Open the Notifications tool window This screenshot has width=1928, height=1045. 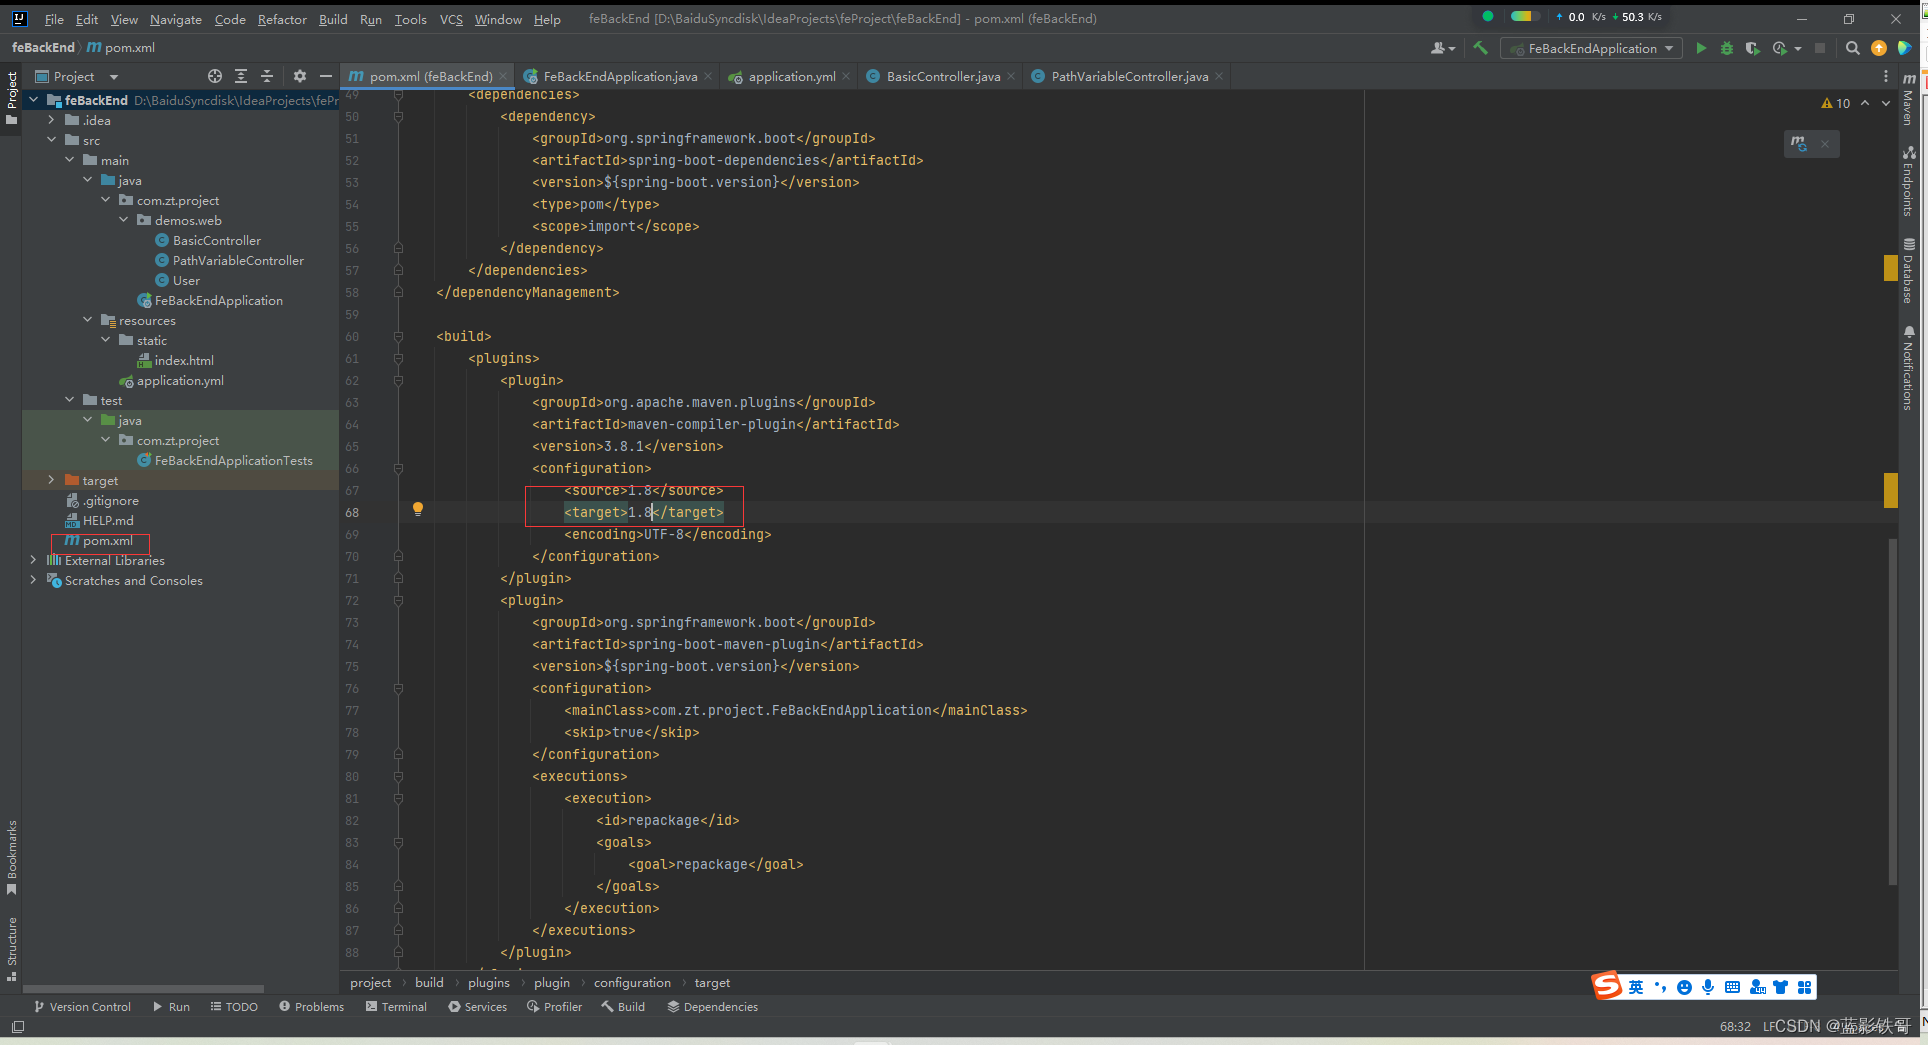1909,367
